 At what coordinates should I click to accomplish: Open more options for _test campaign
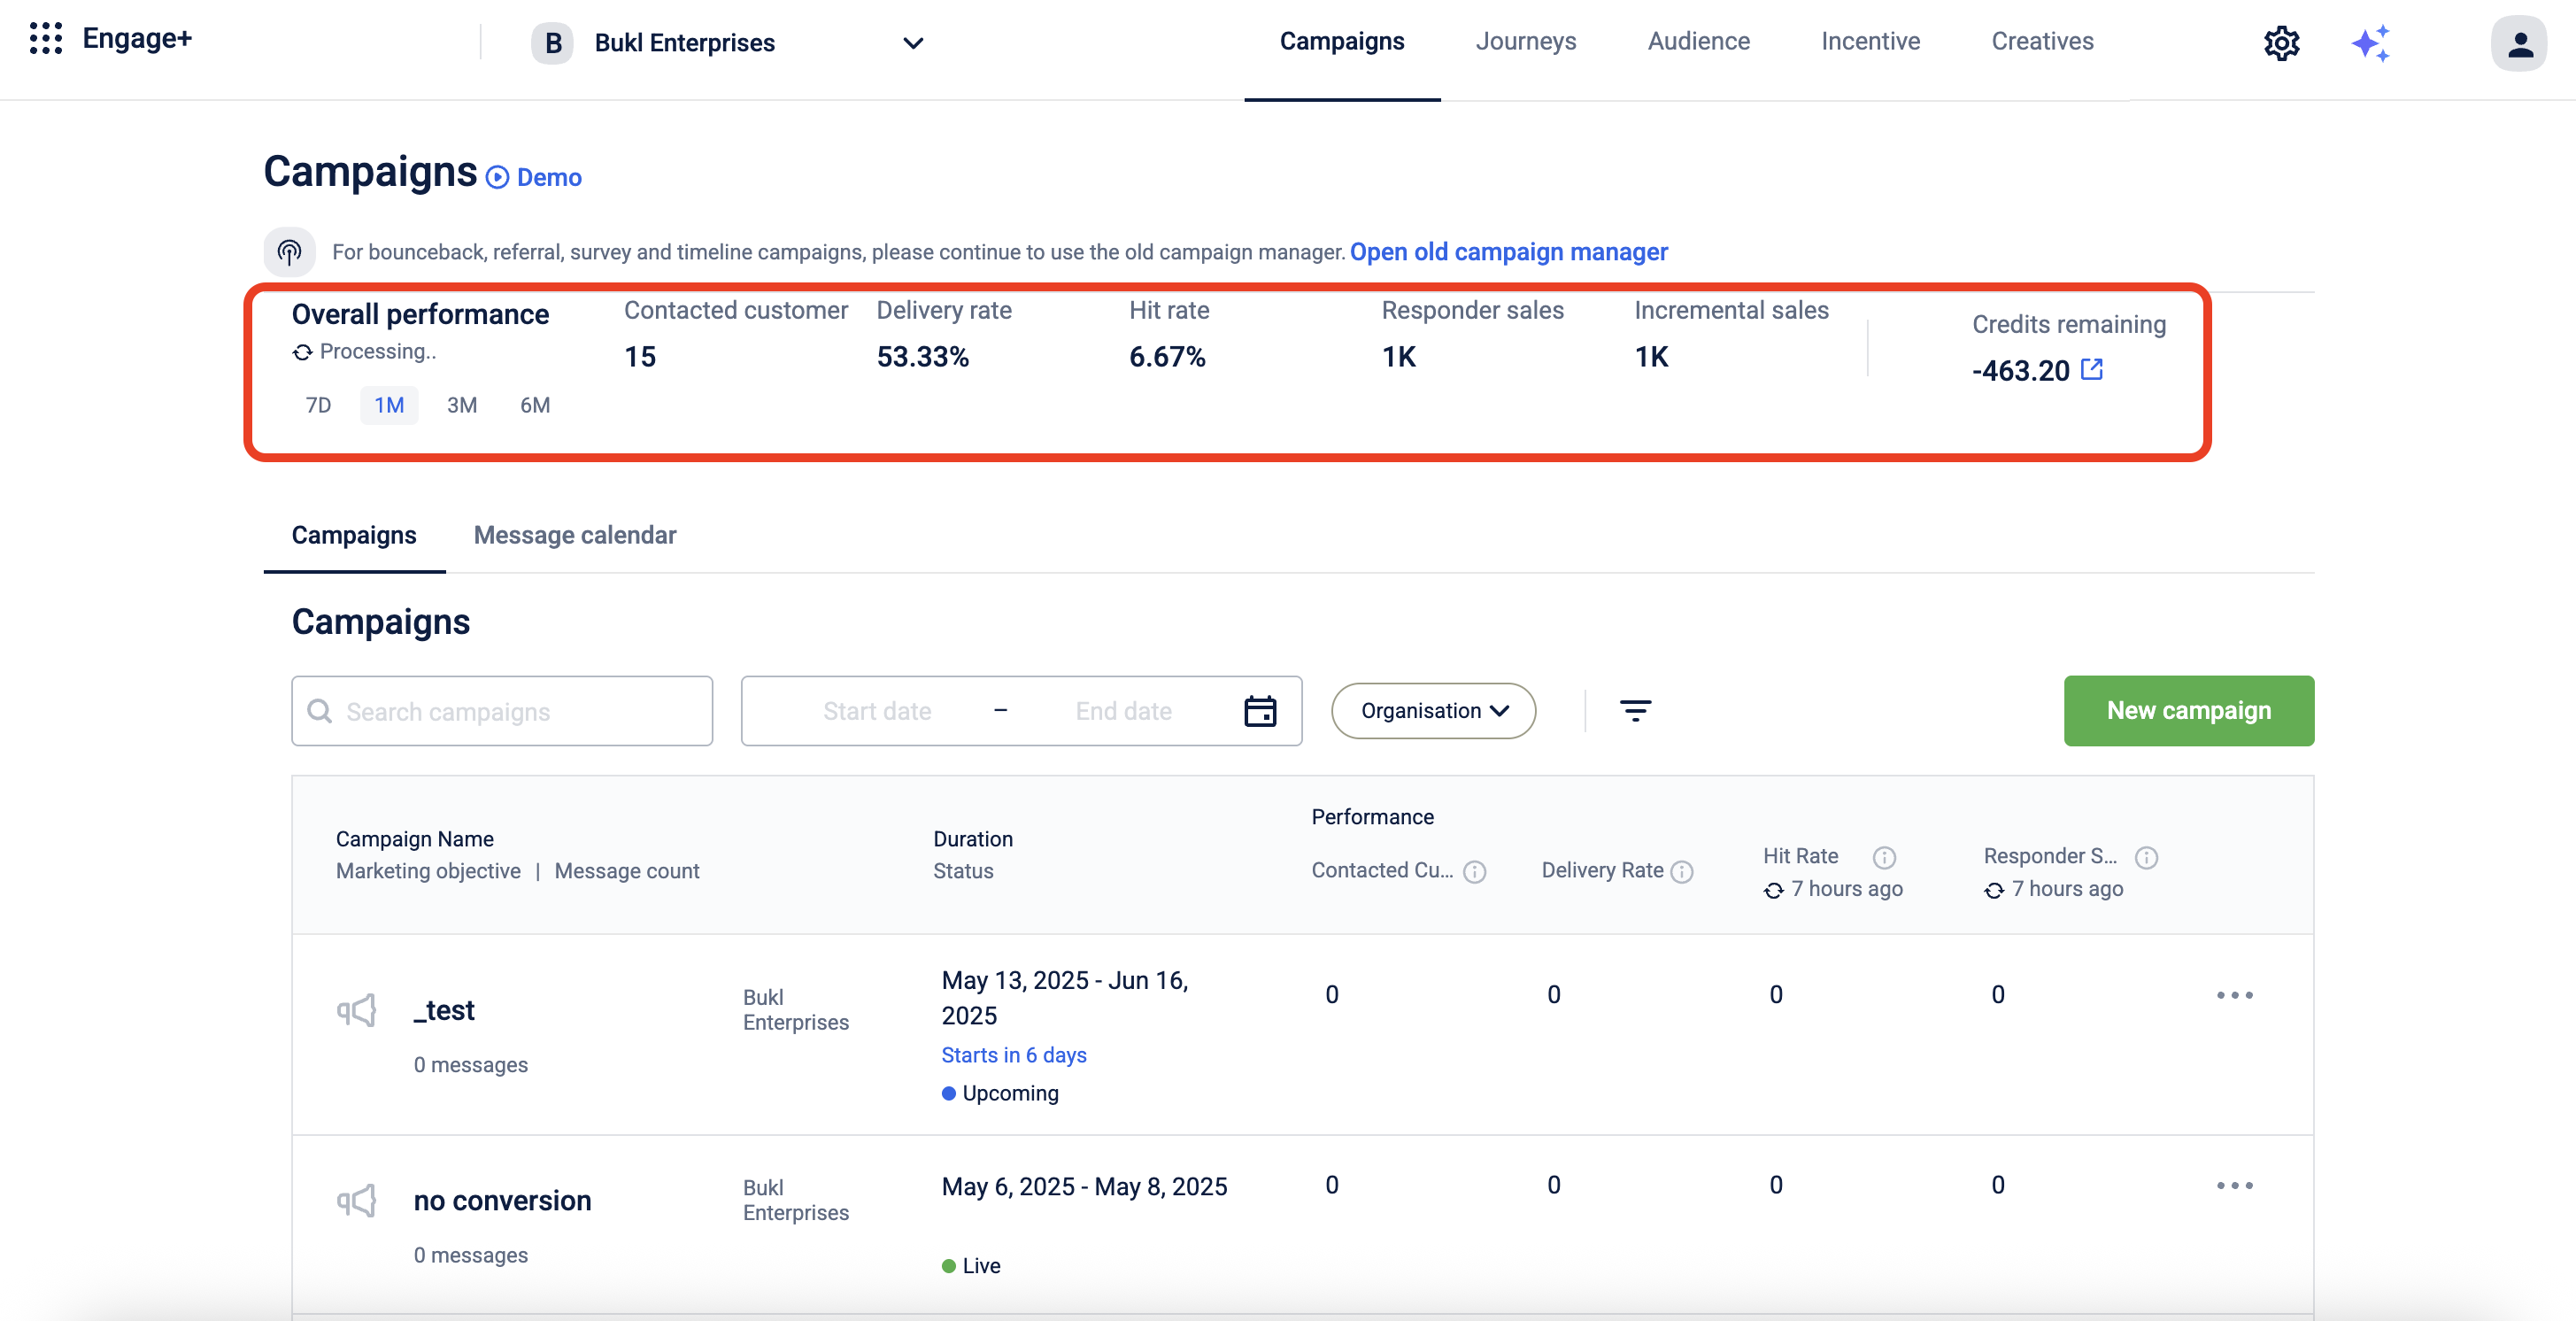(2234, 995)
